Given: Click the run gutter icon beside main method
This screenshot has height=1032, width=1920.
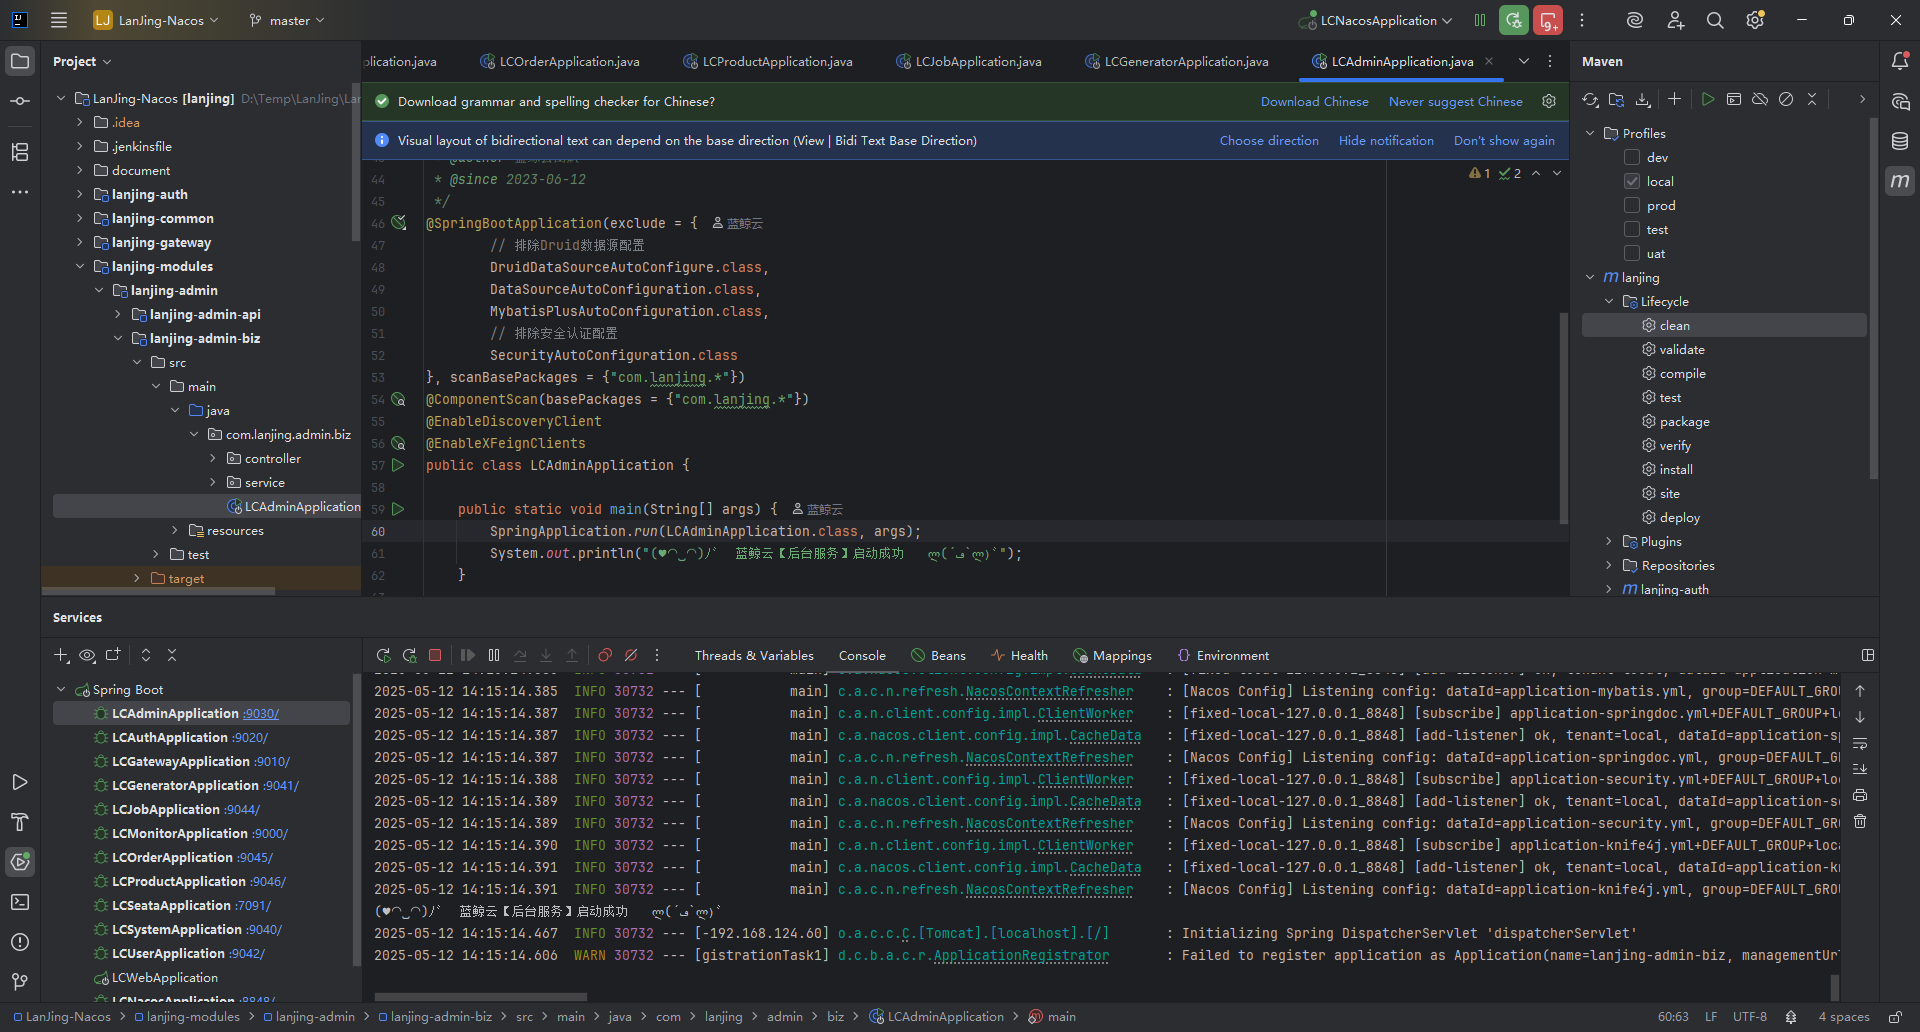Looking at the screenshot, I should point(398,509).
